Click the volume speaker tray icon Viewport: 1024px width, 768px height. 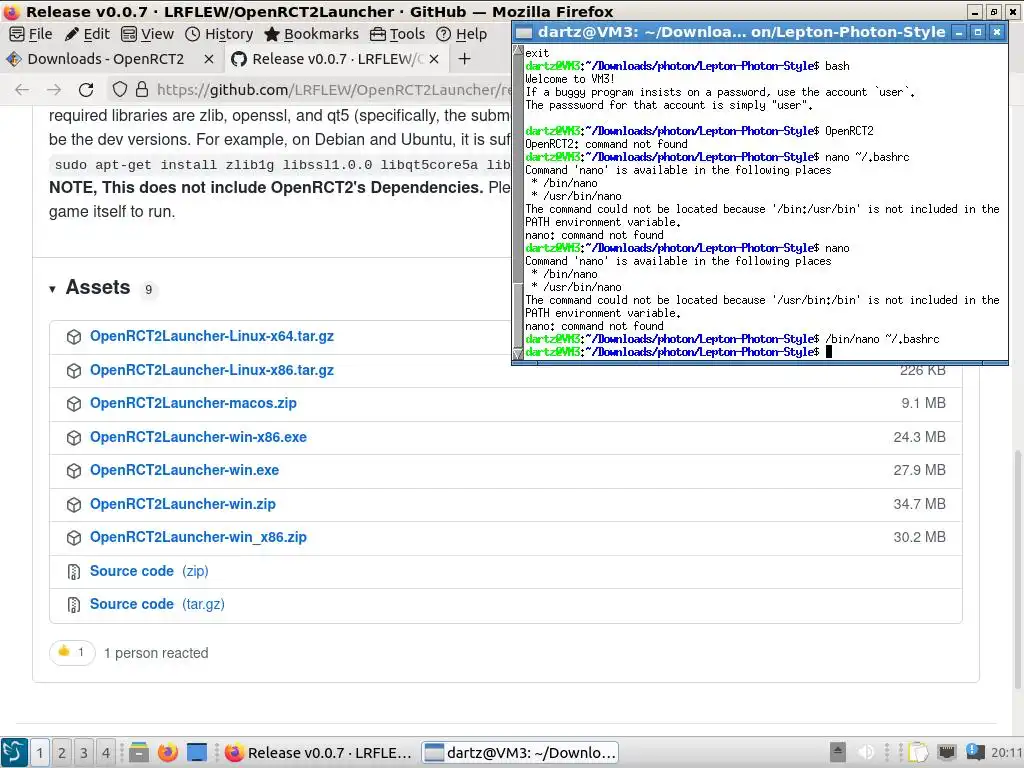click(866, 752)
